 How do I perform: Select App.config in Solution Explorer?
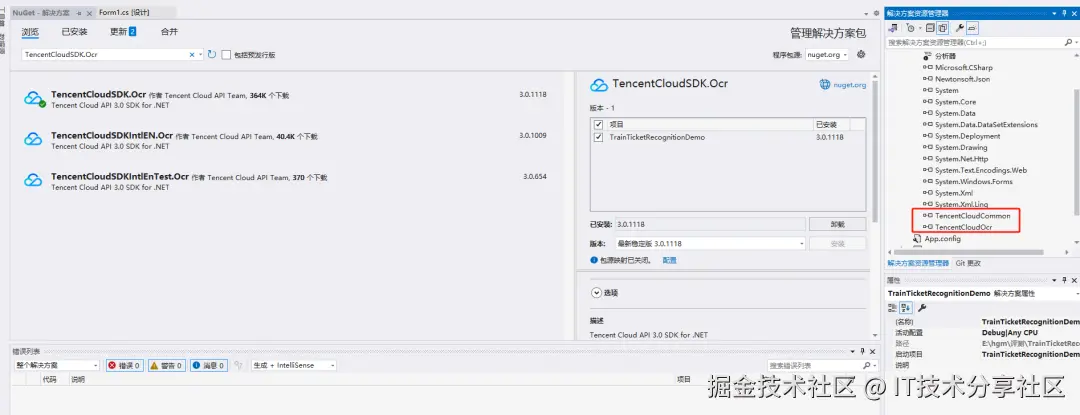coord(944,239)
